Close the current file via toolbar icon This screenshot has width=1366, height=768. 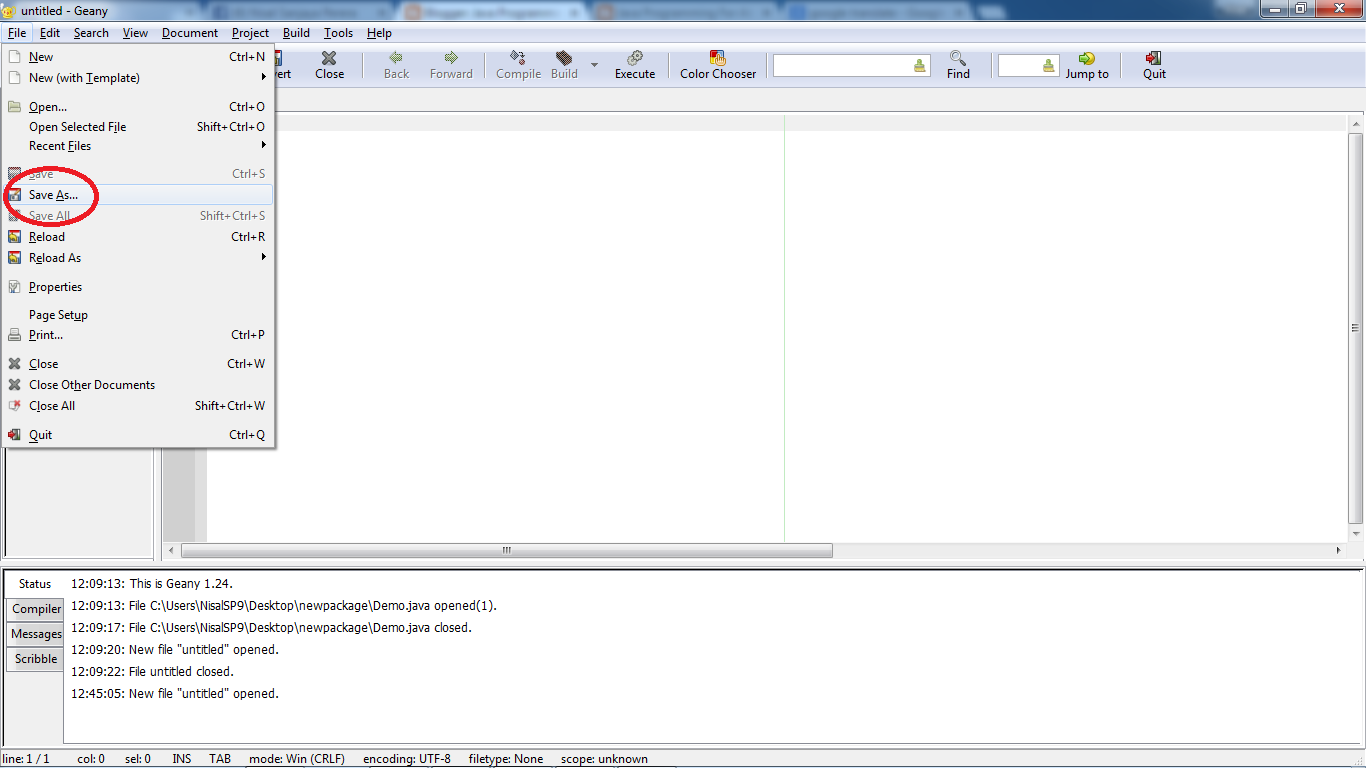(329, 65)
